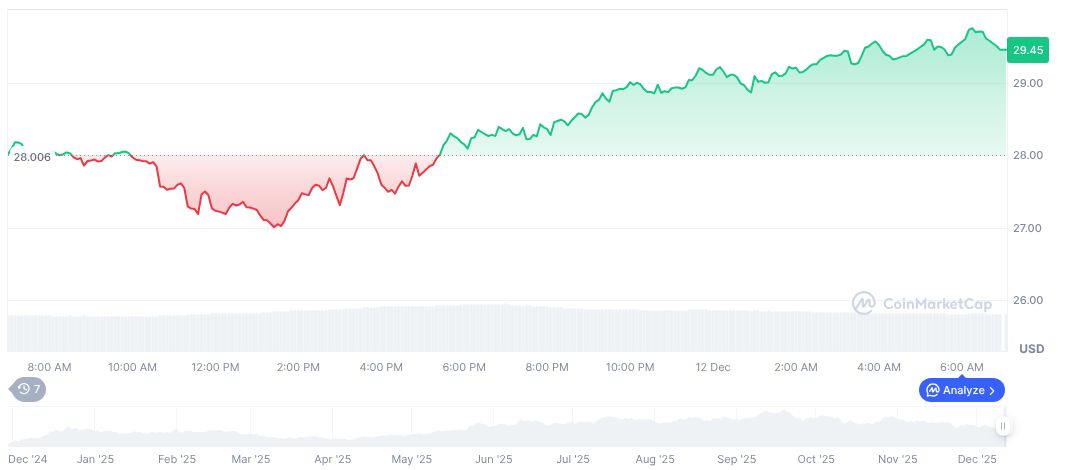Select Mar '25 on the range timeline
Viewport: 1072px width, 470px height.
point(251,459)
